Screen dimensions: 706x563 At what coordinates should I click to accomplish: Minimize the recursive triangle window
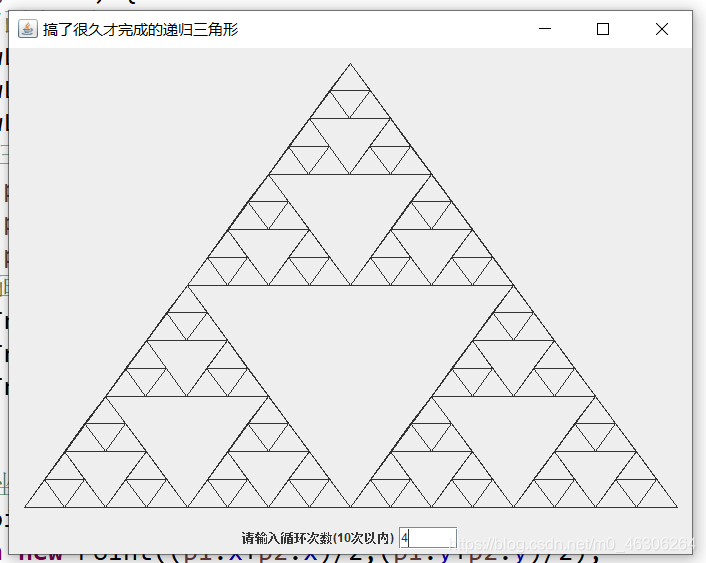[x=545, y=29]
